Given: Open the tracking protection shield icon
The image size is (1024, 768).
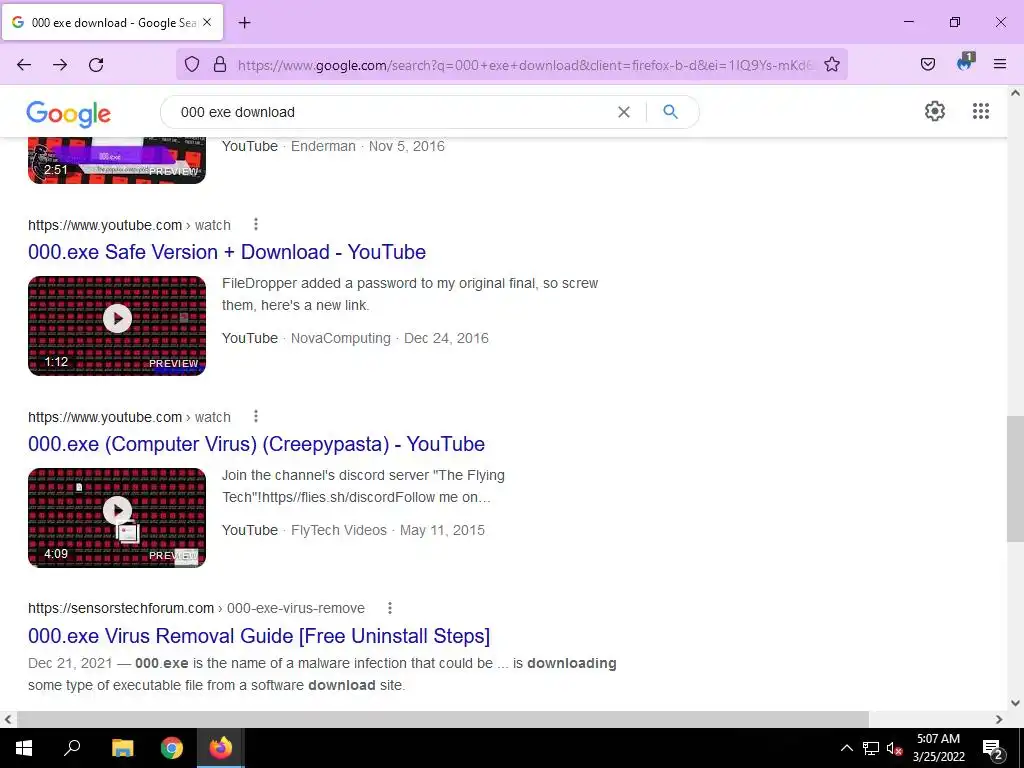Looking at the screenshot, I should (191, 64).
